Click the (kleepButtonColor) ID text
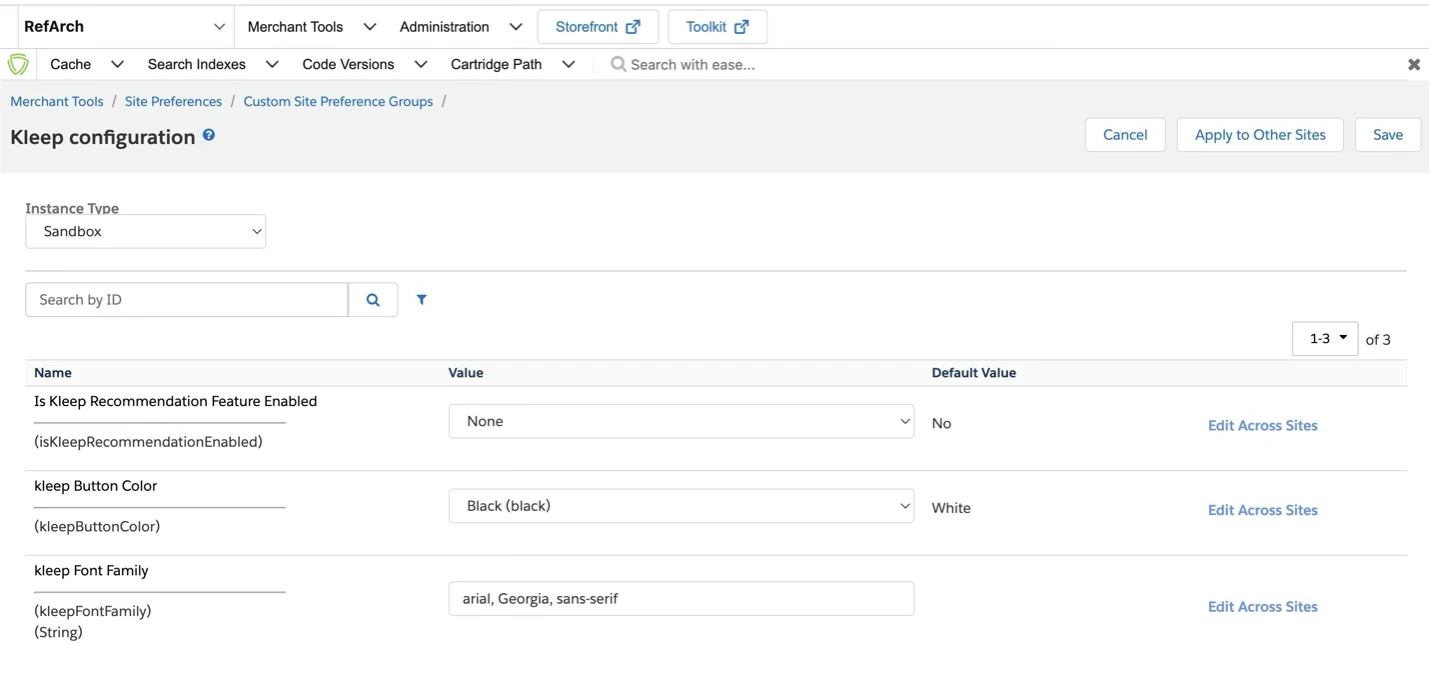 (x=97, y=527)
